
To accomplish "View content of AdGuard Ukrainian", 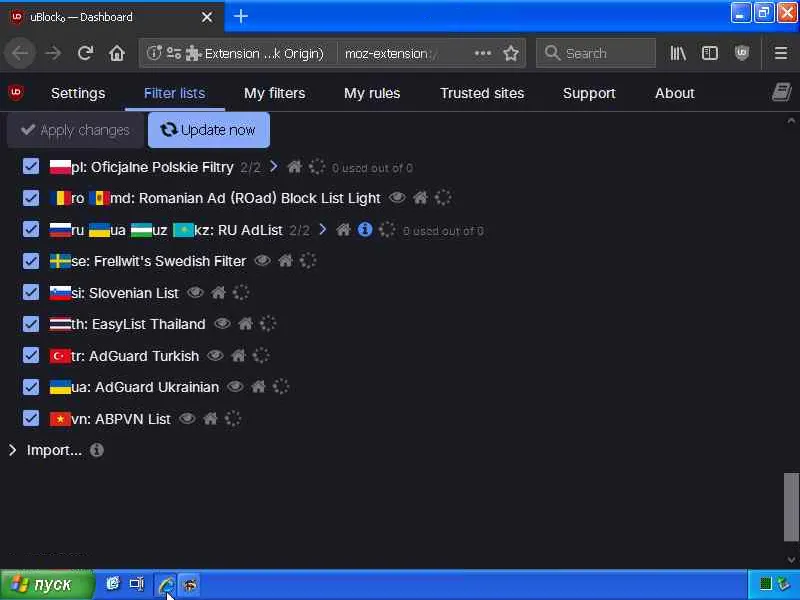I will pyautogui.click(x=235, y=387).
